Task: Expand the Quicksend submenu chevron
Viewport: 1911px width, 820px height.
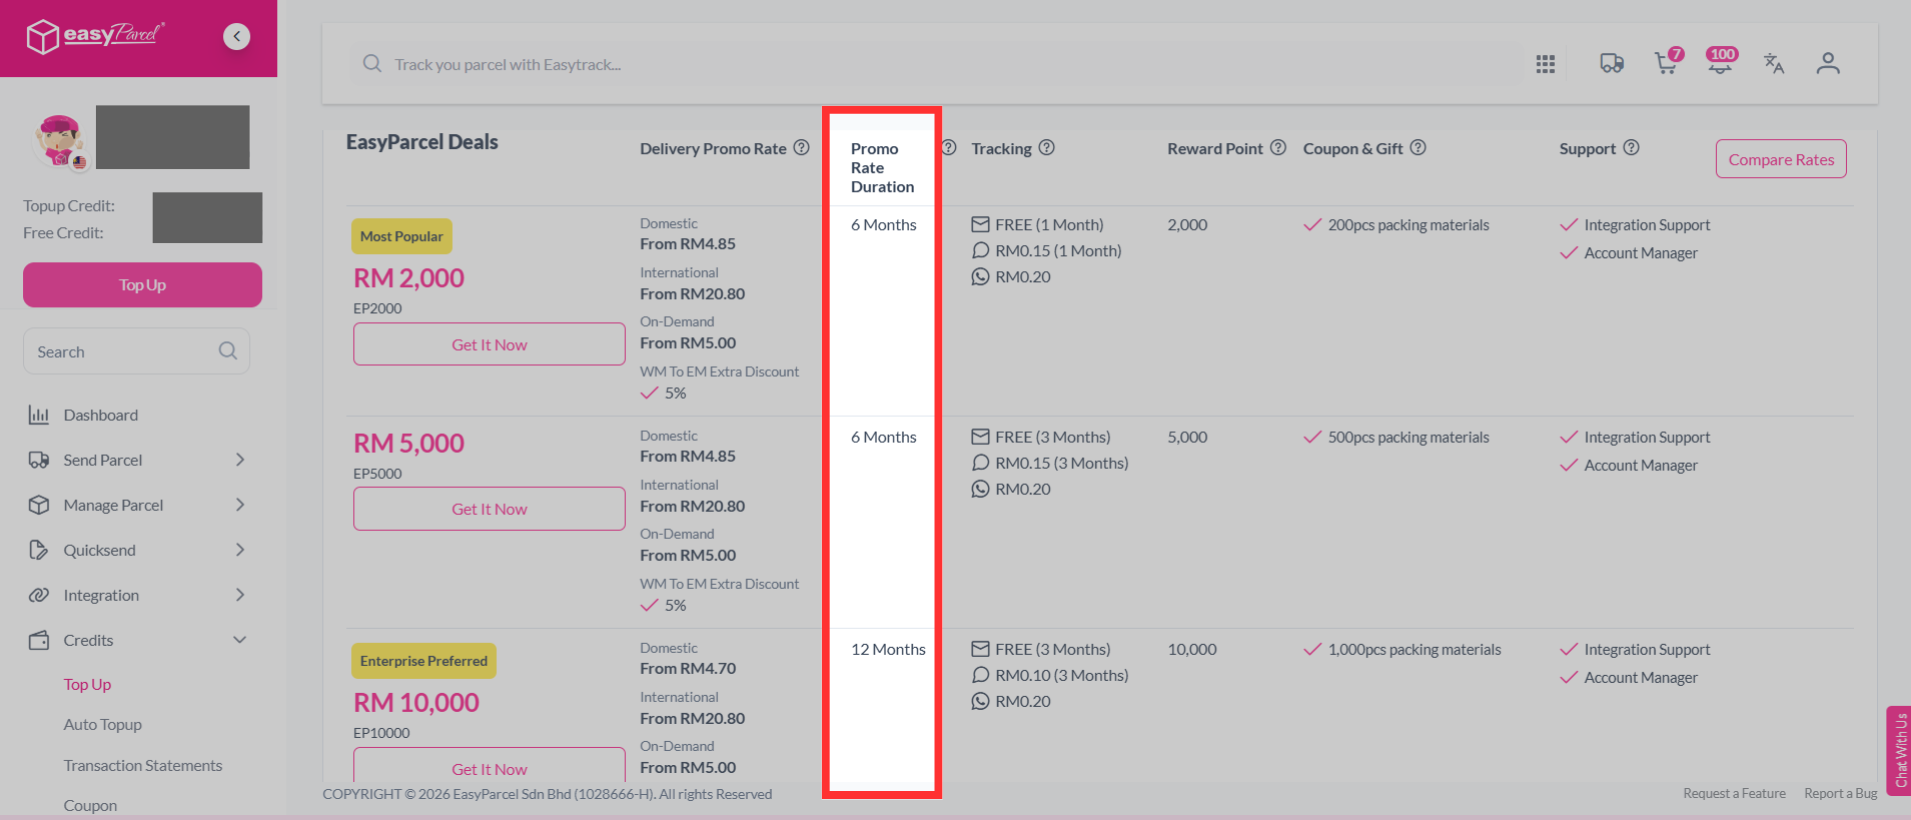Action: (x=240, y=550)
